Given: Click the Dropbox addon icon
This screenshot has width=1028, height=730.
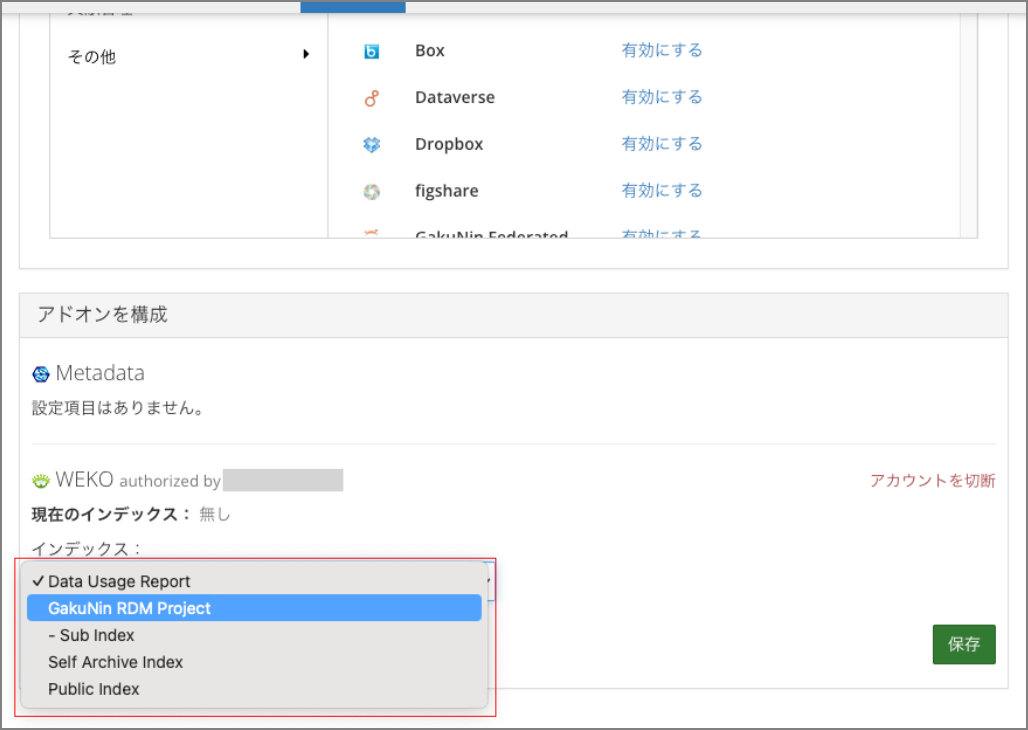Looking at the screenshot, I should pyautogui.click(x=371, y=145).
